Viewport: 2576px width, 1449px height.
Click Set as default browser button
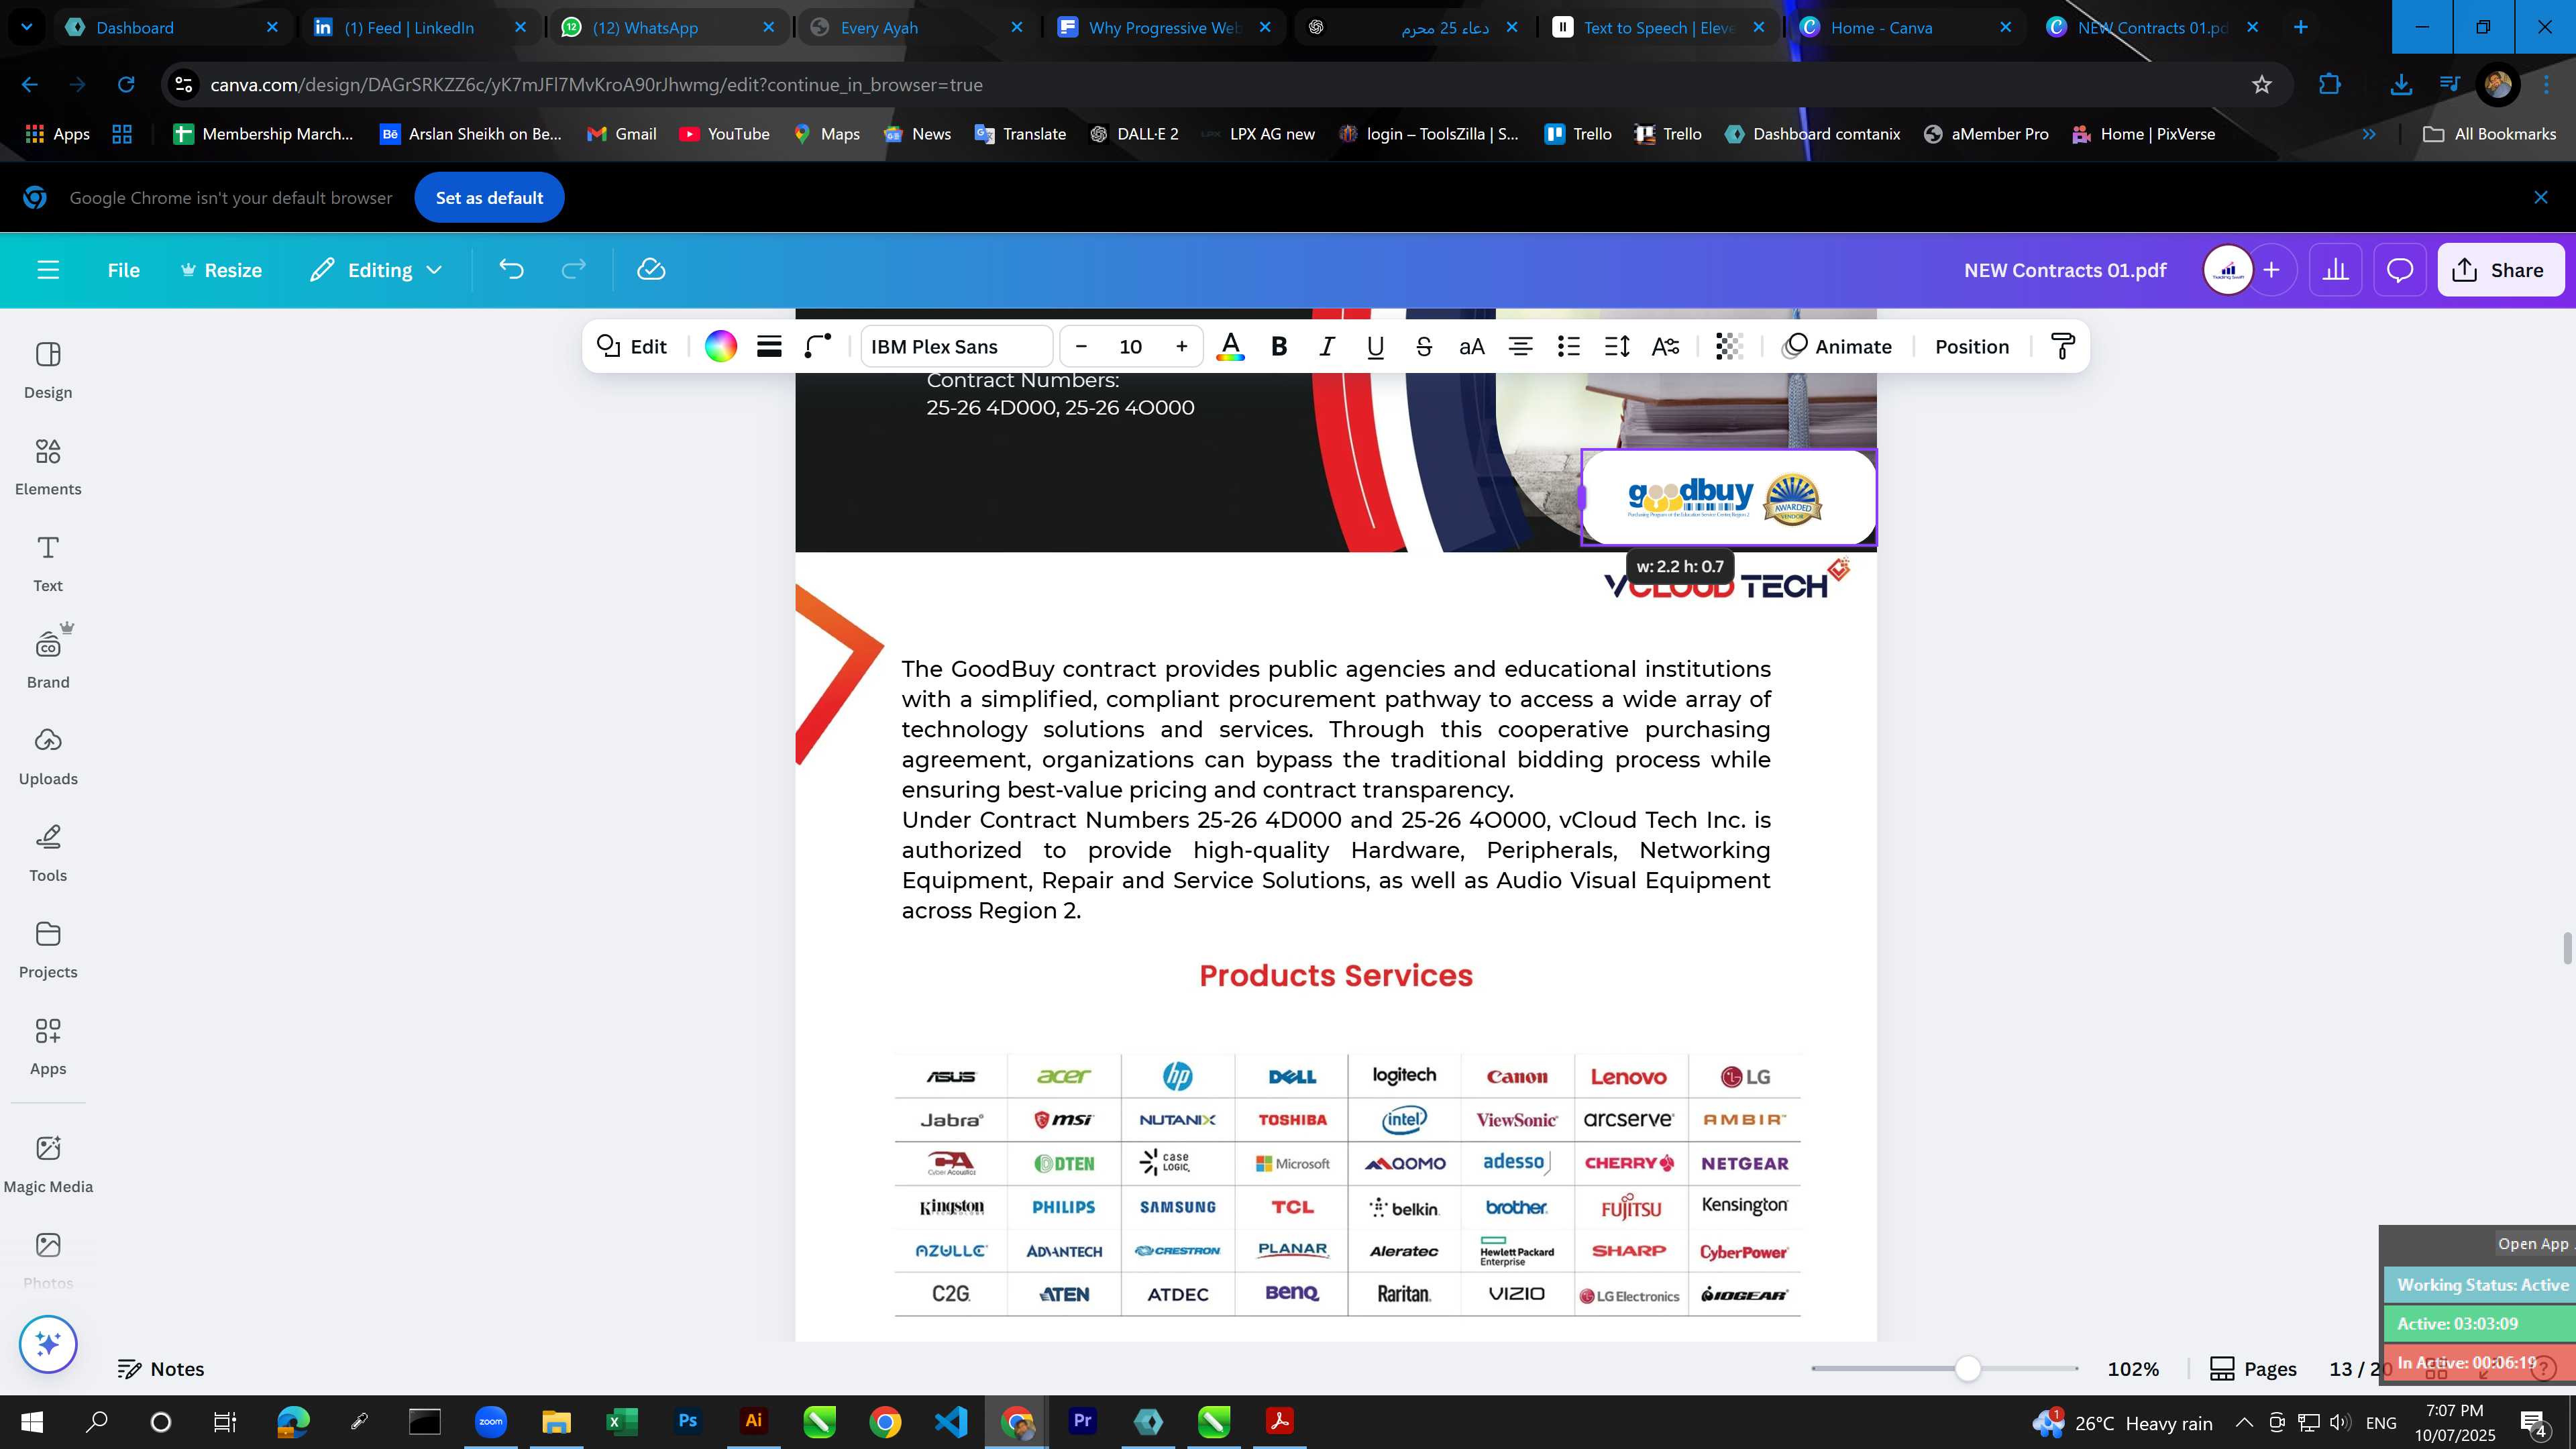click(x=489, y=198)
